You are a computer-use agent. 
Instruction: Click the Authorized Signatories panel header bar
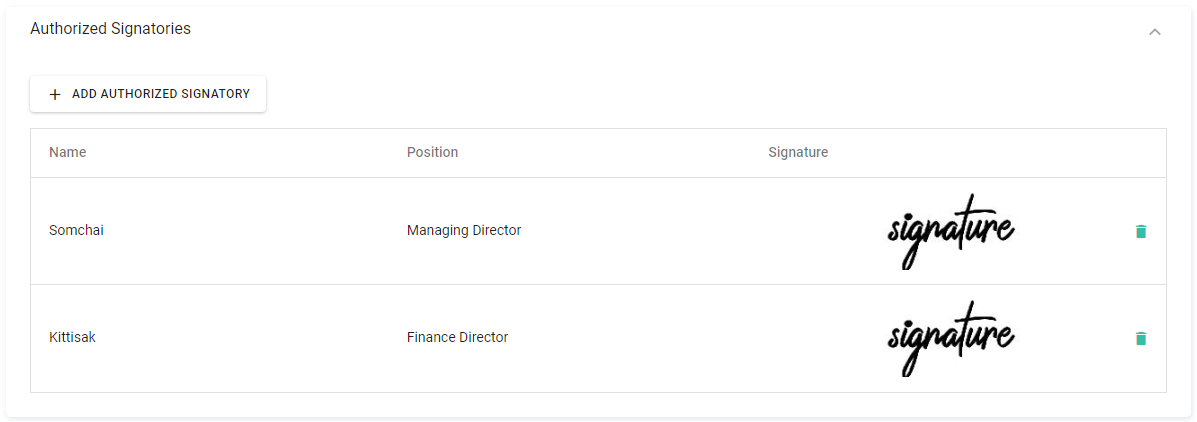pos(600,29)
